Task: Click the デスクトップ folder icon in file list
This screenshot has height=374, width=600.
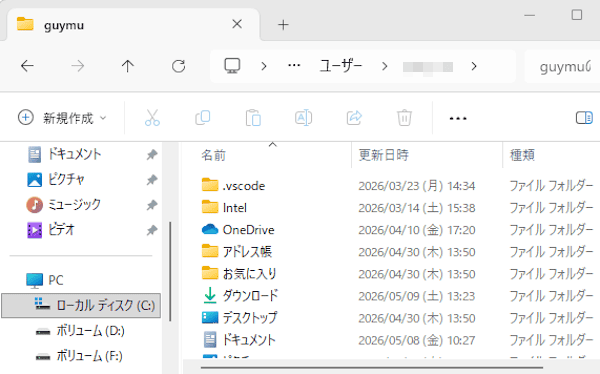Action: pyautogui.click(x=210, y=318)
